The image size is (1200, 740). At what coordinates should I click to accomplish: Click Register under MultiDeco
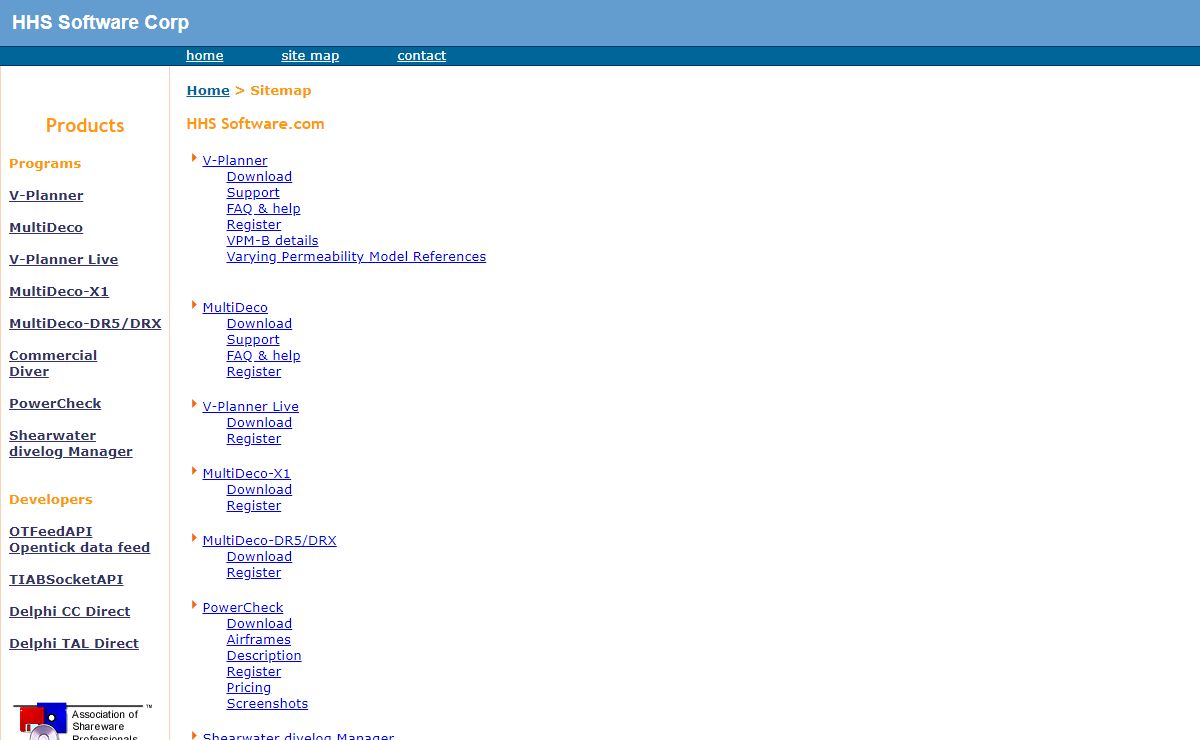click(254, 371)
